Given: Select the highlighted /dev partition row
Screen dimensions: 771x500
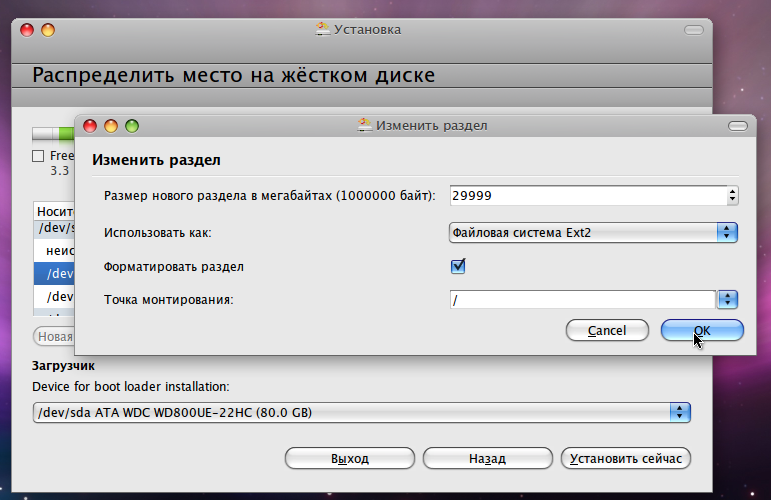Looking at the screenshot, I should [x=54, y=273].
